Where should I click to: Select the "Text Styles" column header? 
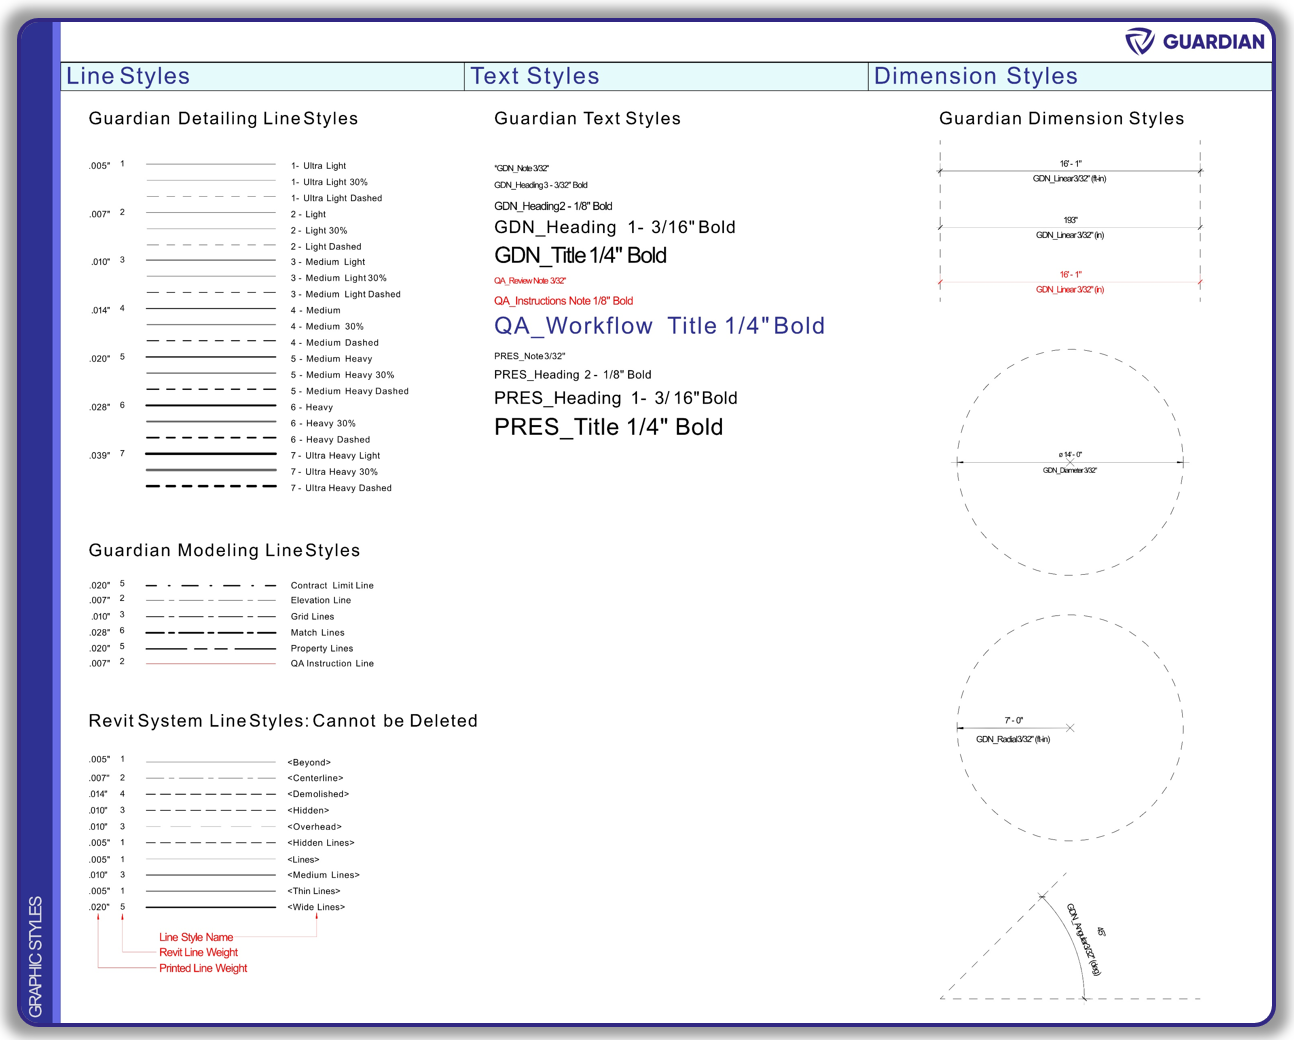(535, 76)
